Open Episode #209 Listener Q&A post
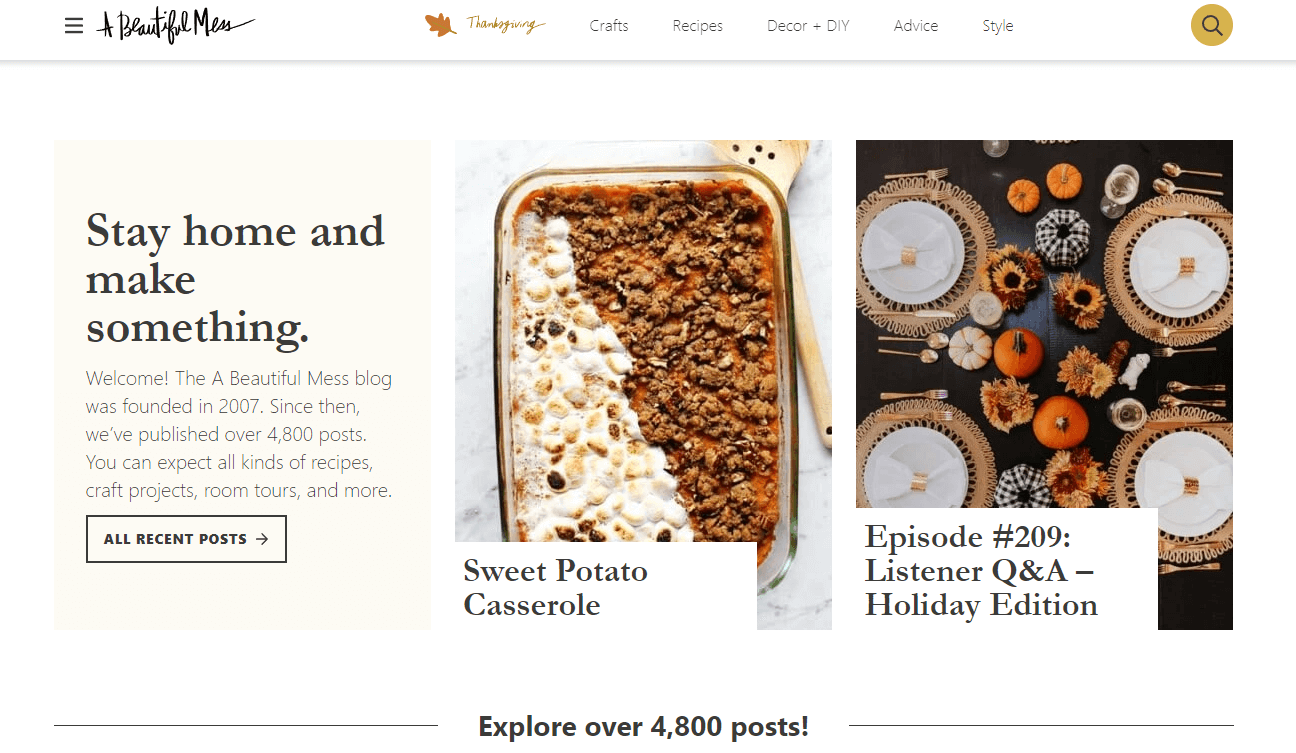Screen dimensions: 1296x753 (x=981, y=570)
